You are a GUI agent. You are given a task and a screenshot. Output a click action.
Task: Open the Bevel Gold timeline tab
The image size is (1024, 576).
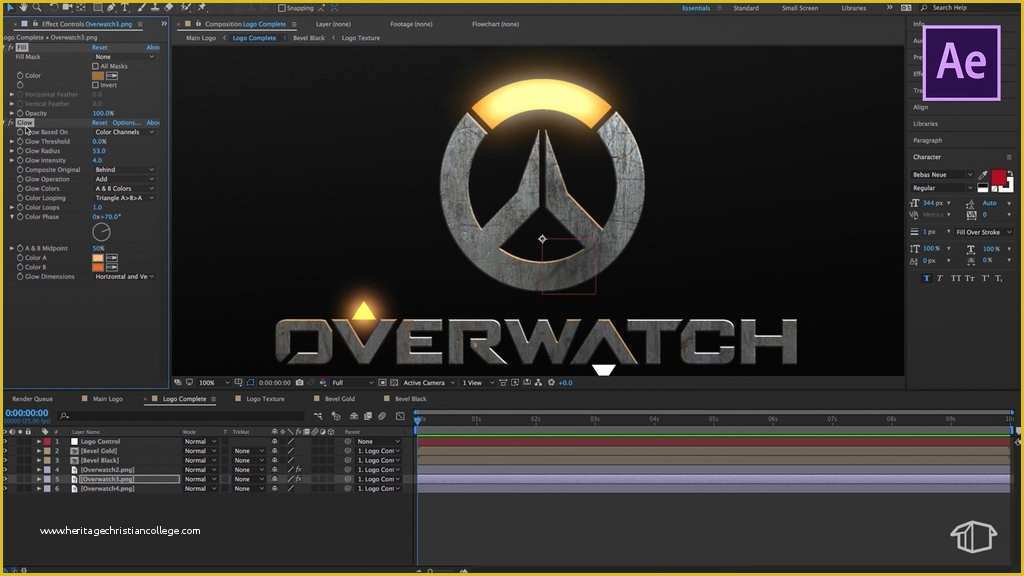(x=340, y=399)
